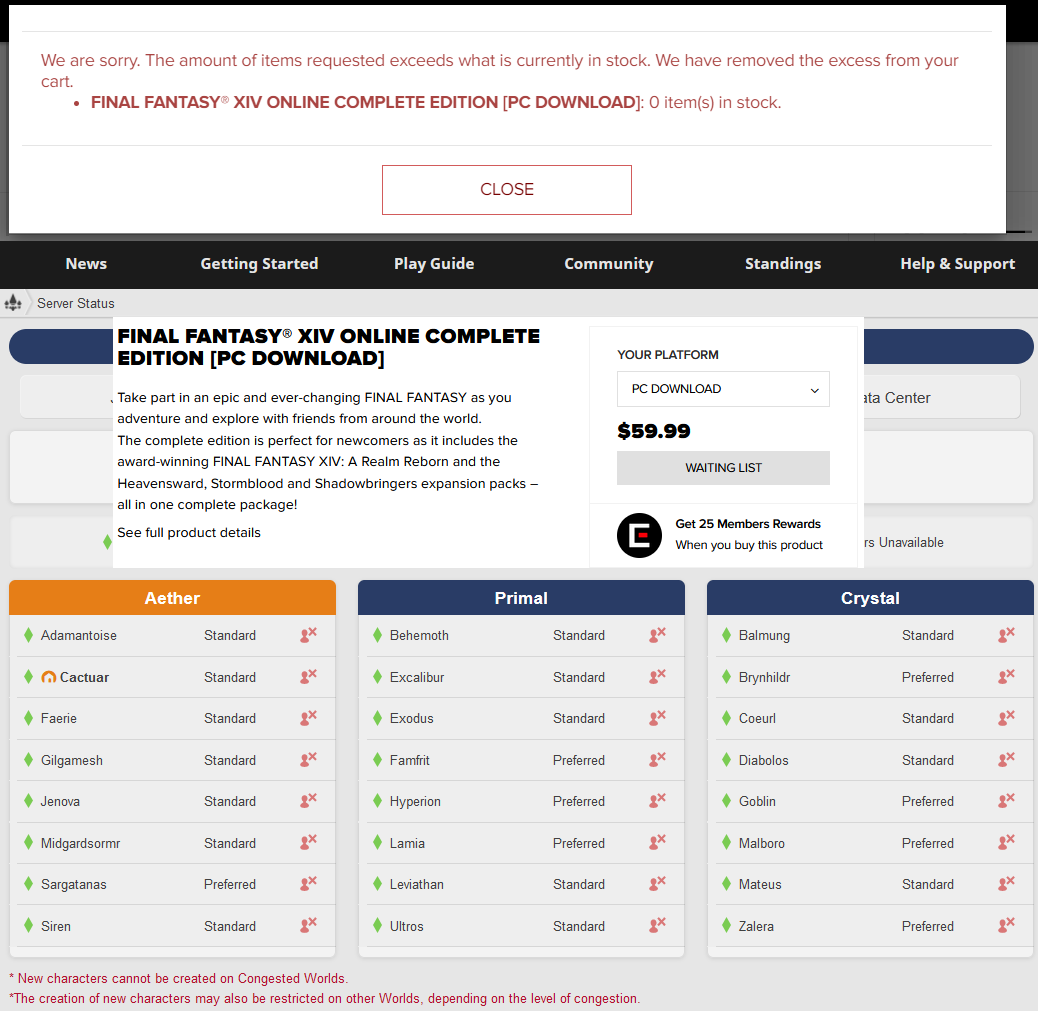
Task: Click Midgardsormr character creation unavailable icon
Action: [308, 842]
